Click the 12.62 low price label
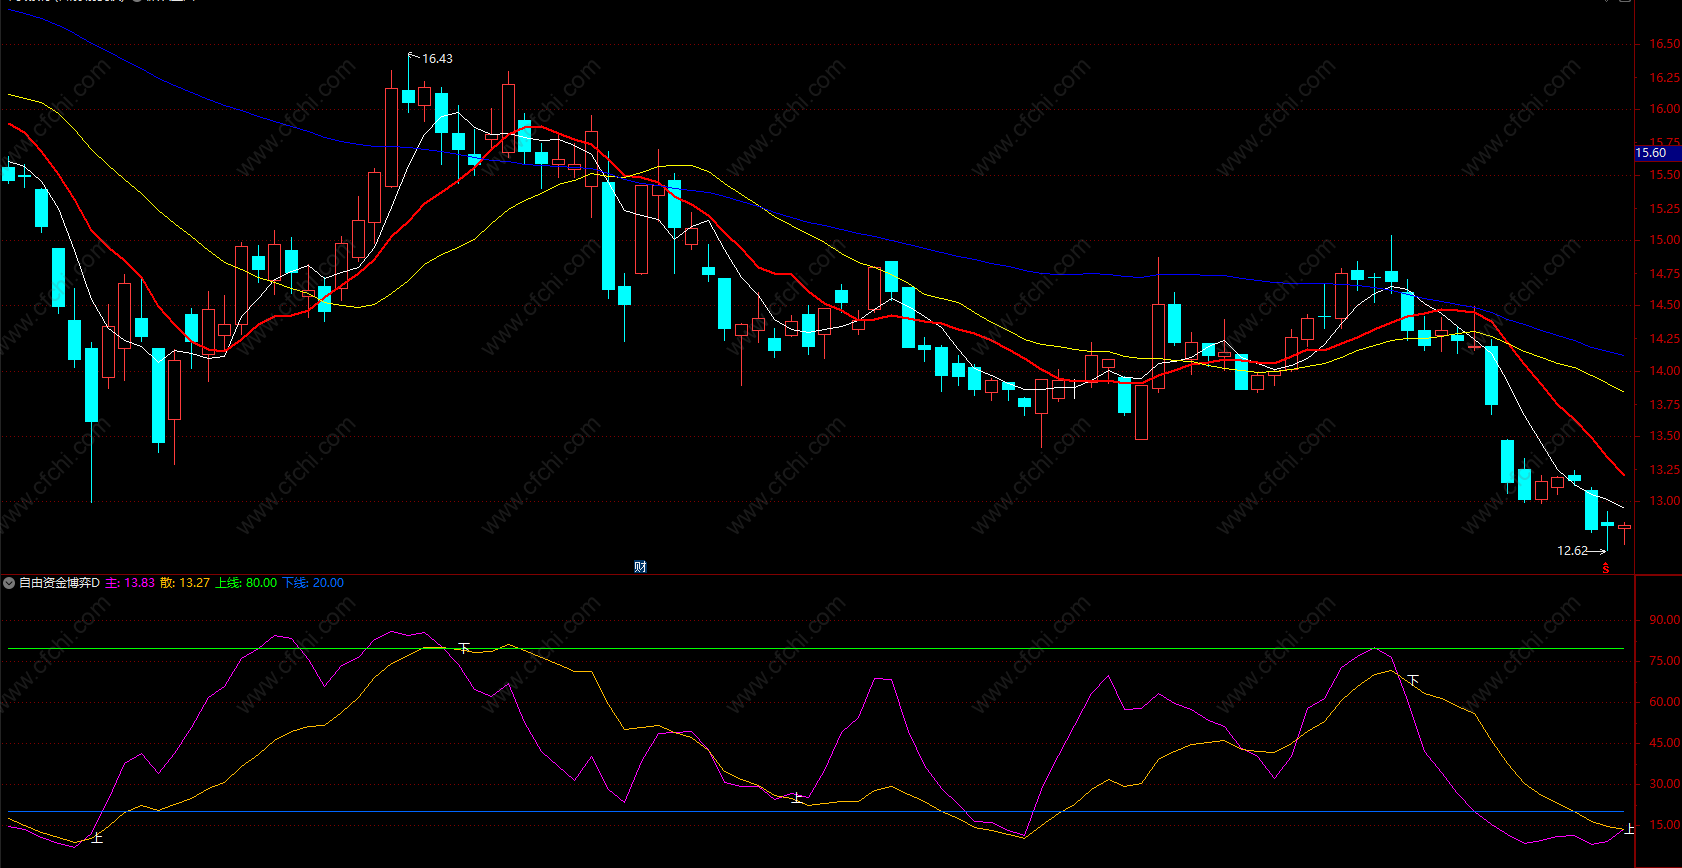Viewport: 1682px width, 868px height. [1572, 551]
